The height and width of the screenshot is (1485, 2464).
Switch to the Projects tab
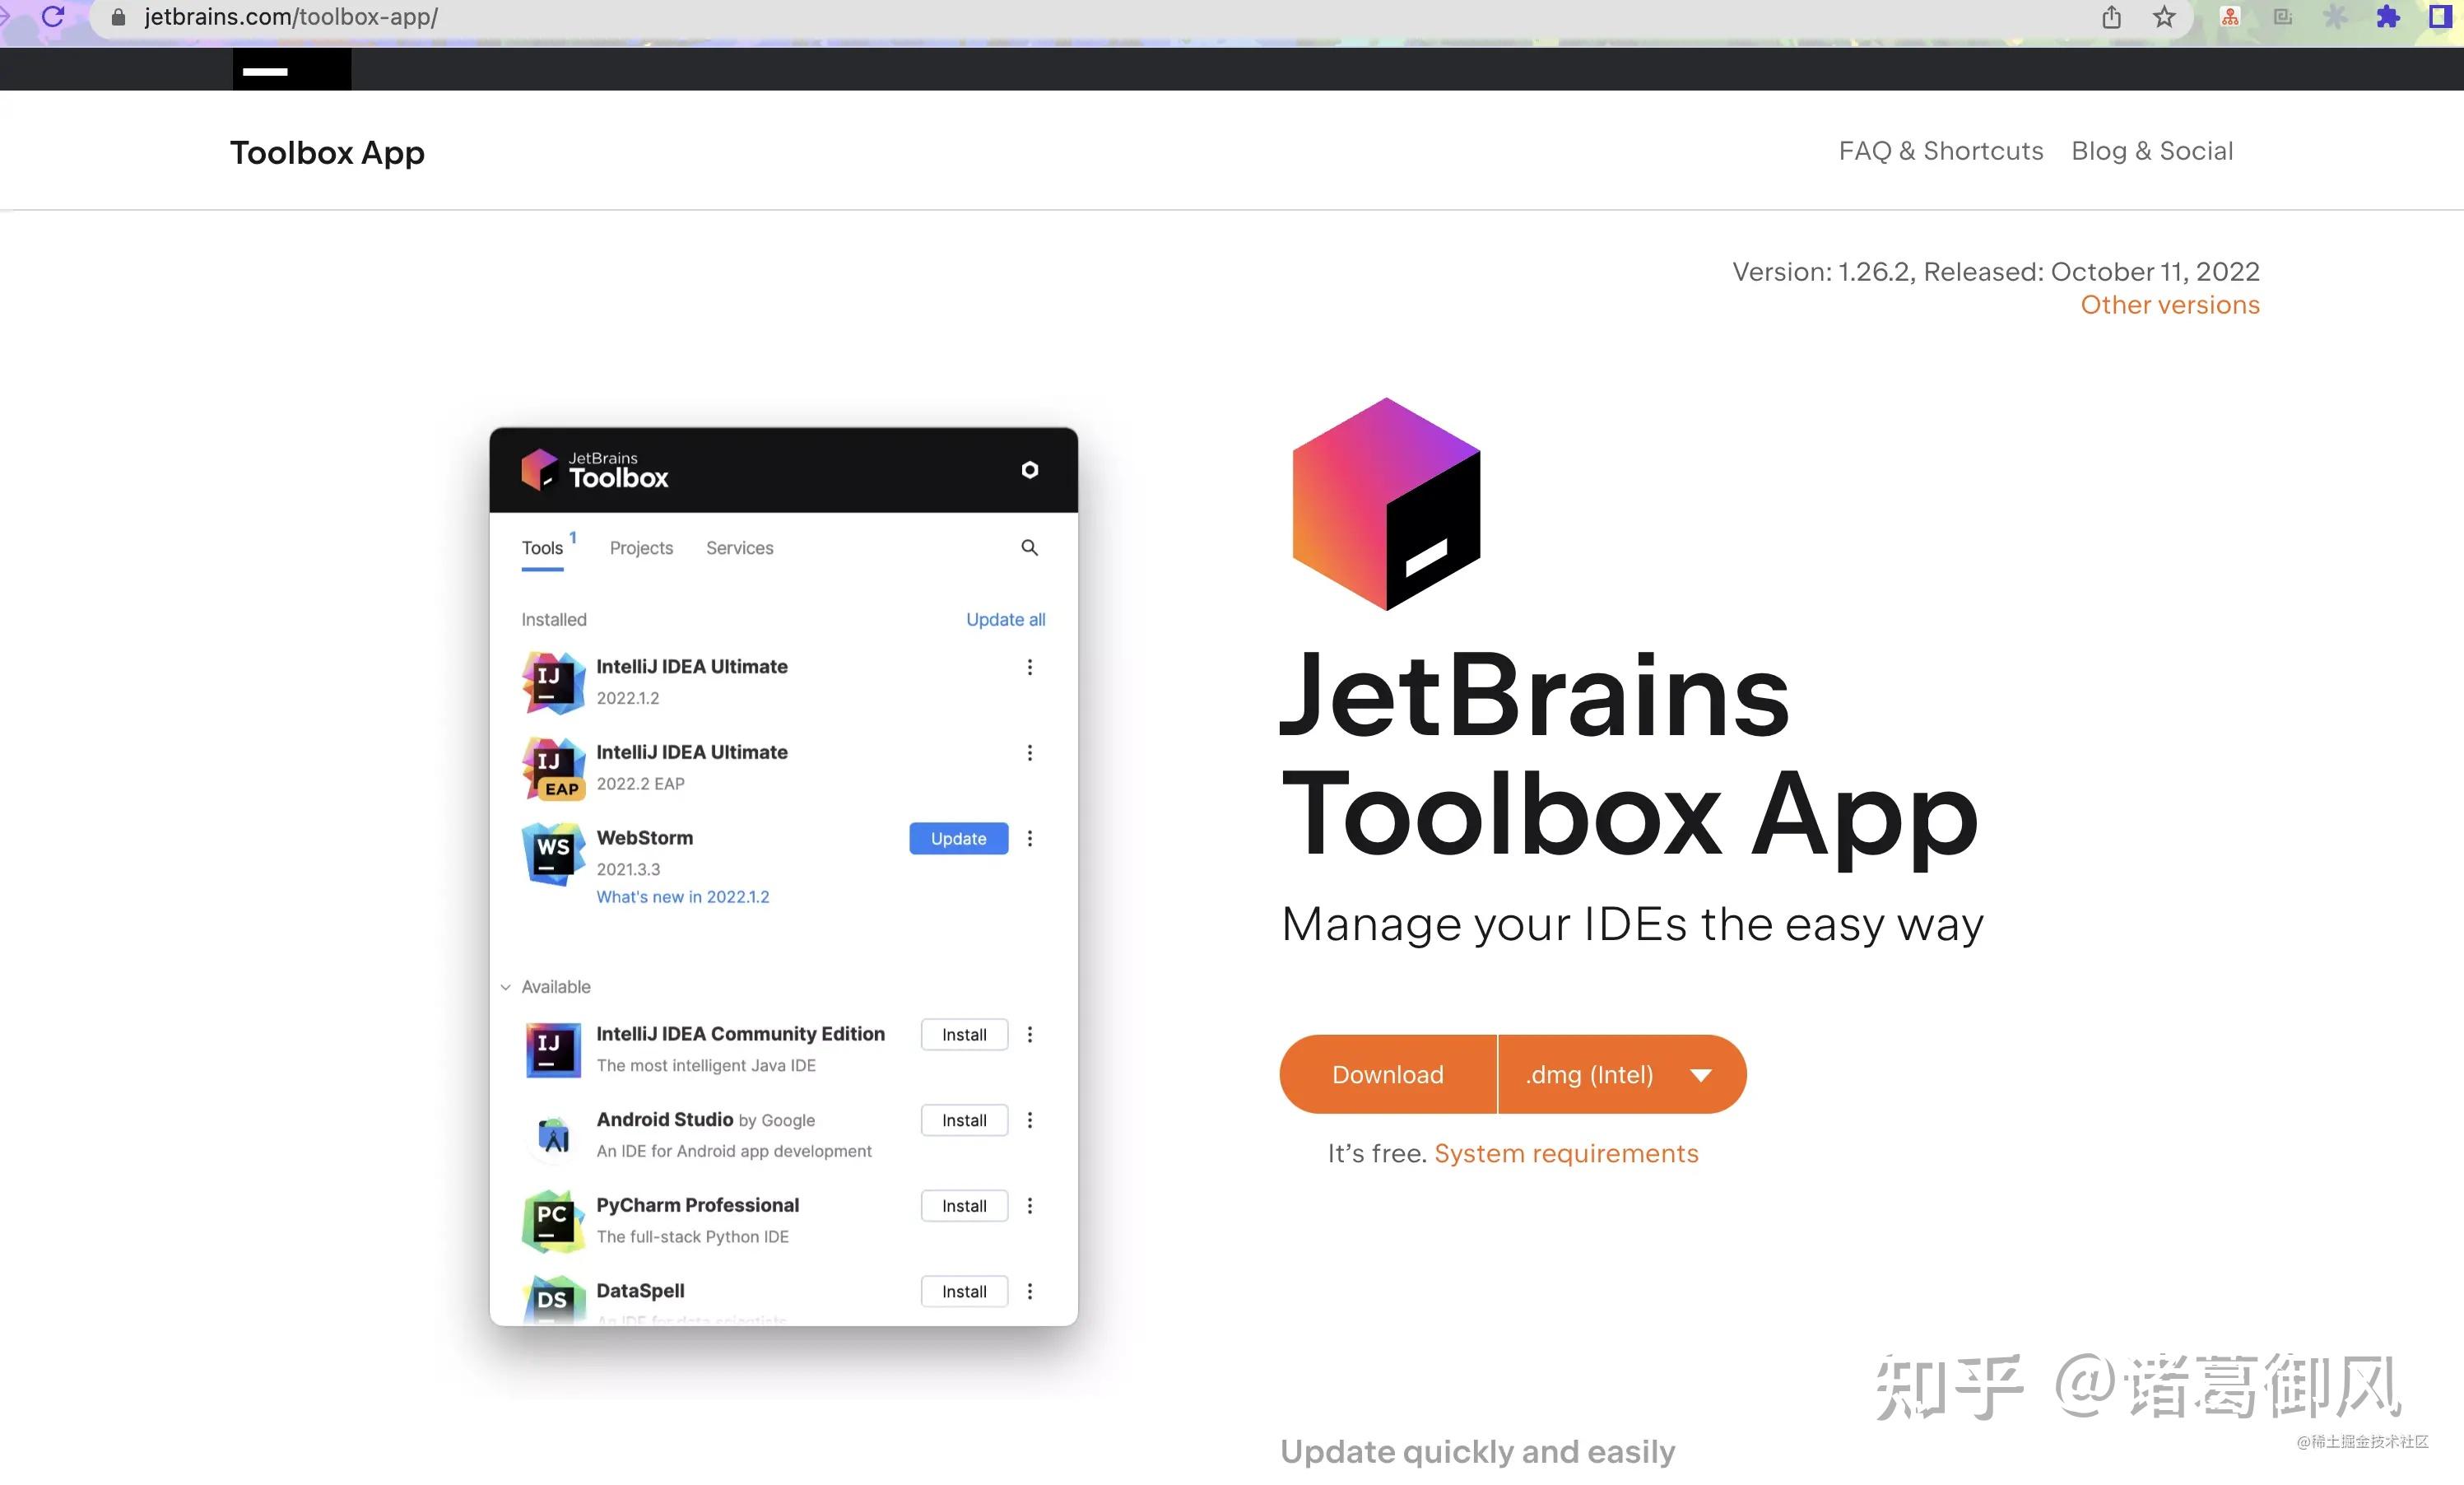click(x=641, y=548)
